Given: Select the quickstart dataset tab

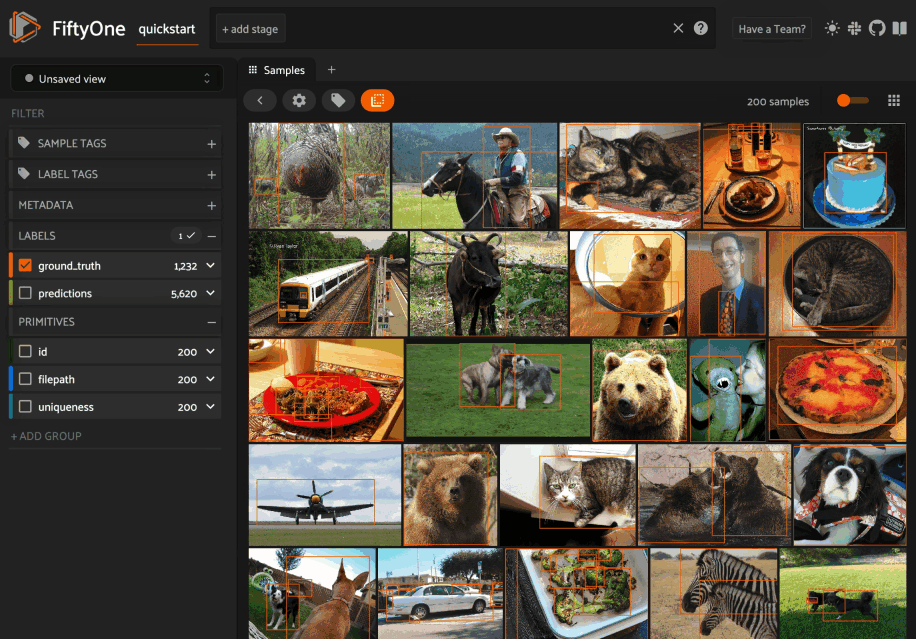Looking at the screenshot, I should pyautogui.click(x=166, y=29).
